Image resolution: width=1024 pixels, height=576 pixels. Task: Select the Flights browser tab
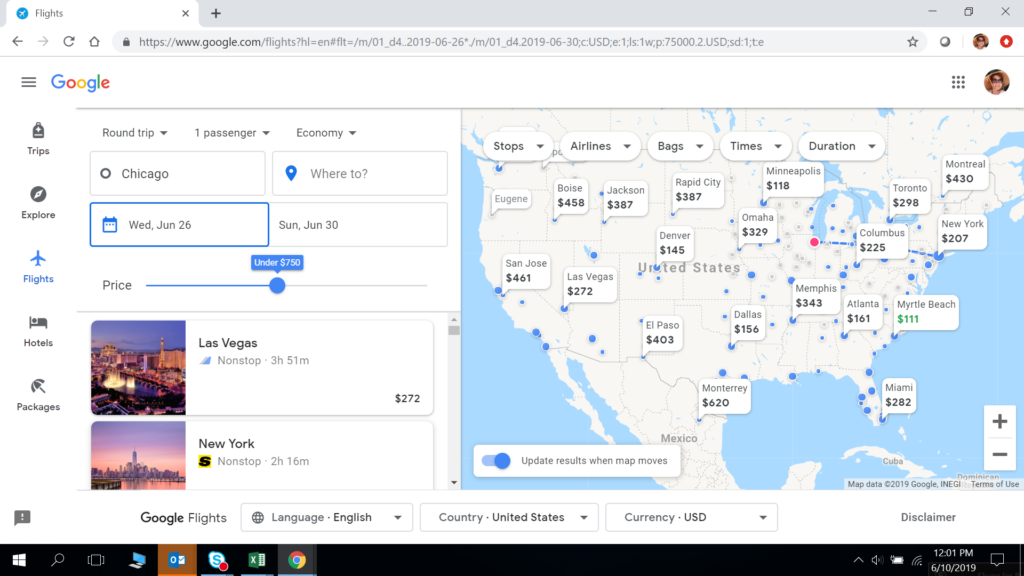[101, 14]
